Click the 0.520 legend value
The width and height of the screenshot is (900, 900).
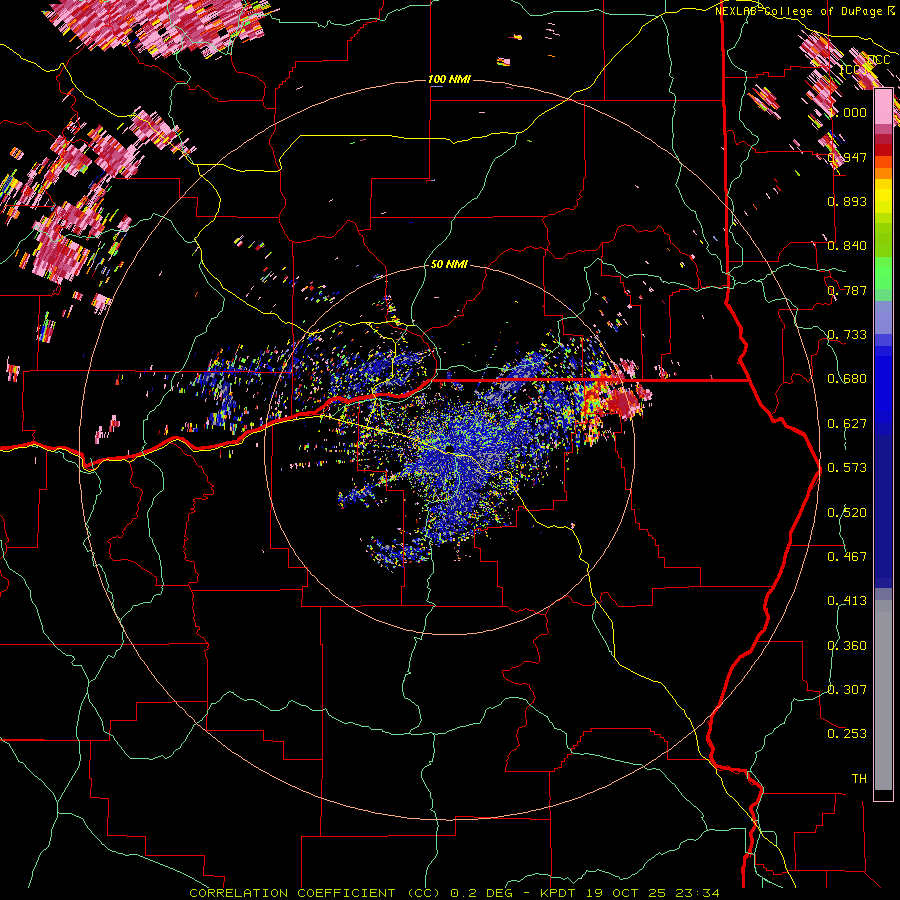847,513
